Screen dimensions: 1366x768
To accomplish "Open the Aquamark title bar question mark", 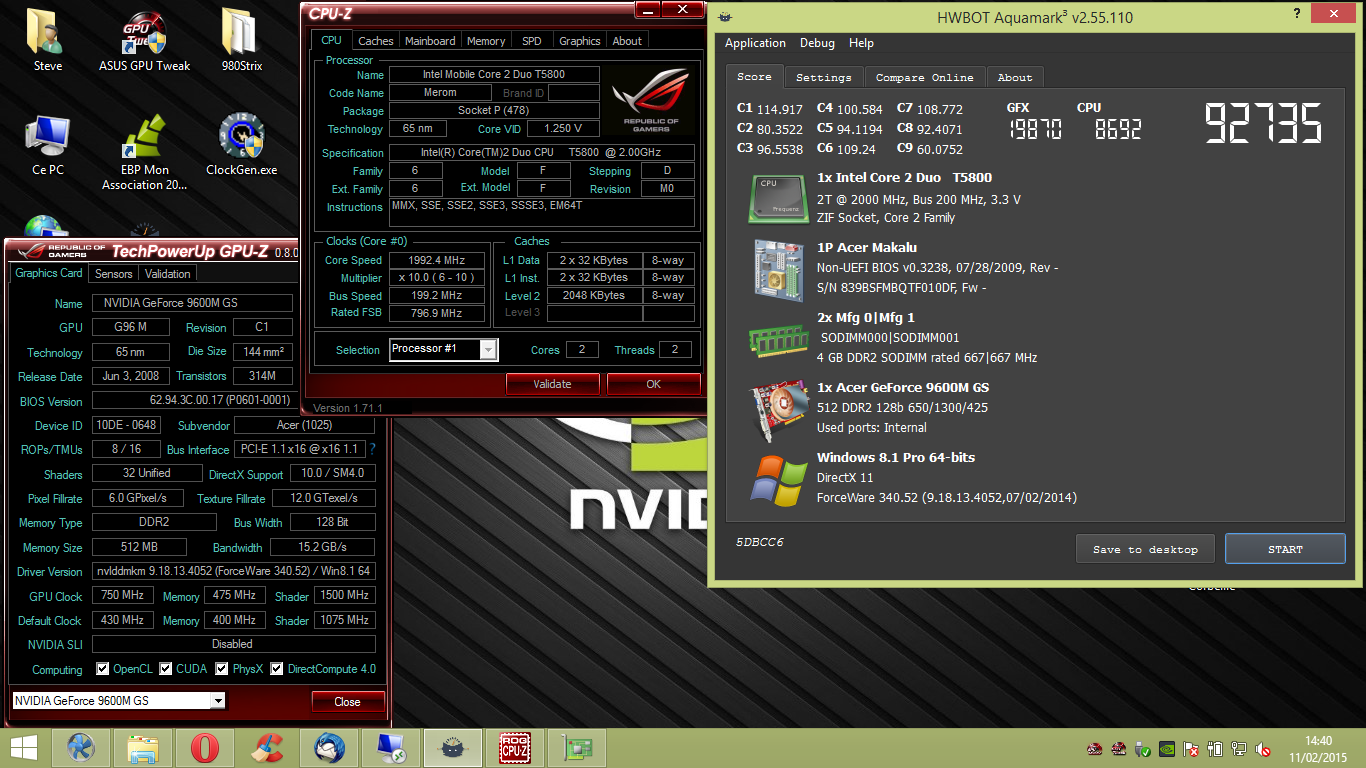I will (x=1297, y=15).
